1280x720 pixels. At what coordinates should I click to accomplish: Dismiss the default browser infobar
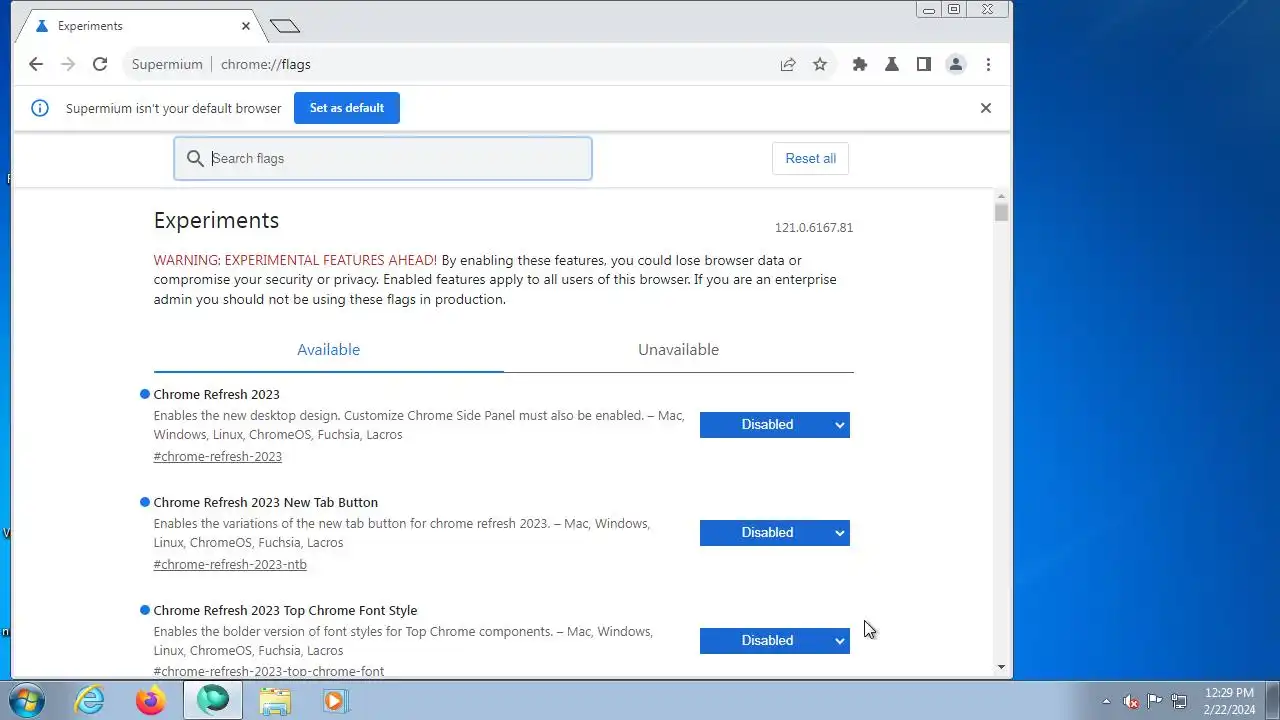click(986, 108)
